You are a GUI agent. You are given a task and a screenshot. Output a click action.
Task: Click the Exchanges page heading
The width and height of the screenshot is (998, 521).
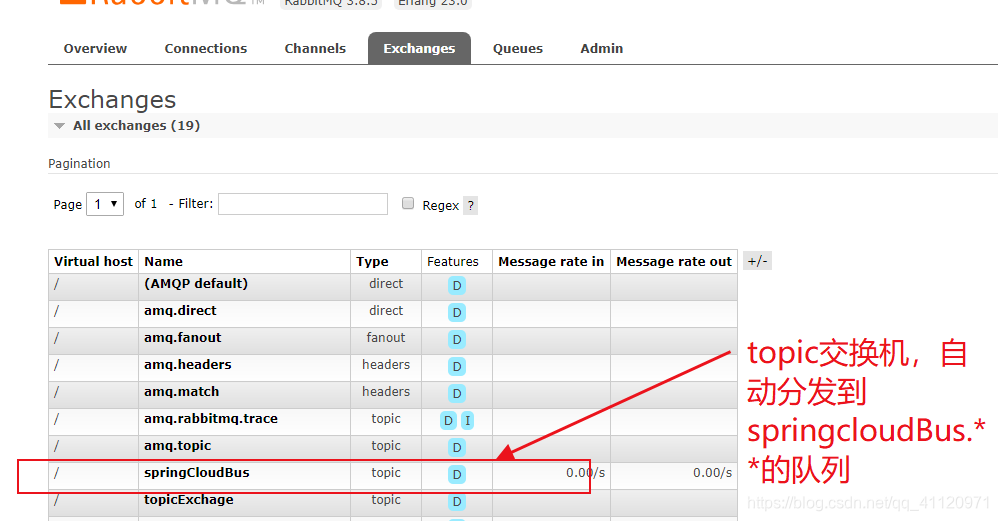click(x=112, y=100)
